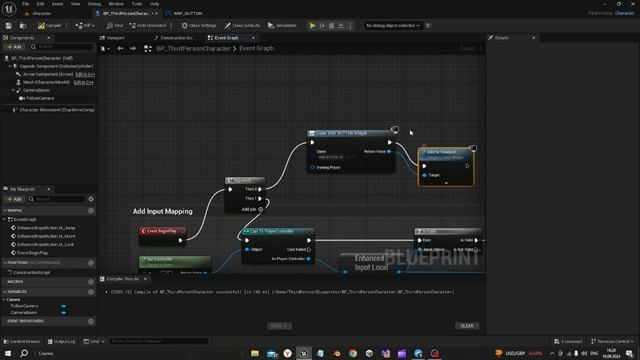640x360 pixels.
Task: Open the debug object selector dropdown
Action: coord(393,26)
